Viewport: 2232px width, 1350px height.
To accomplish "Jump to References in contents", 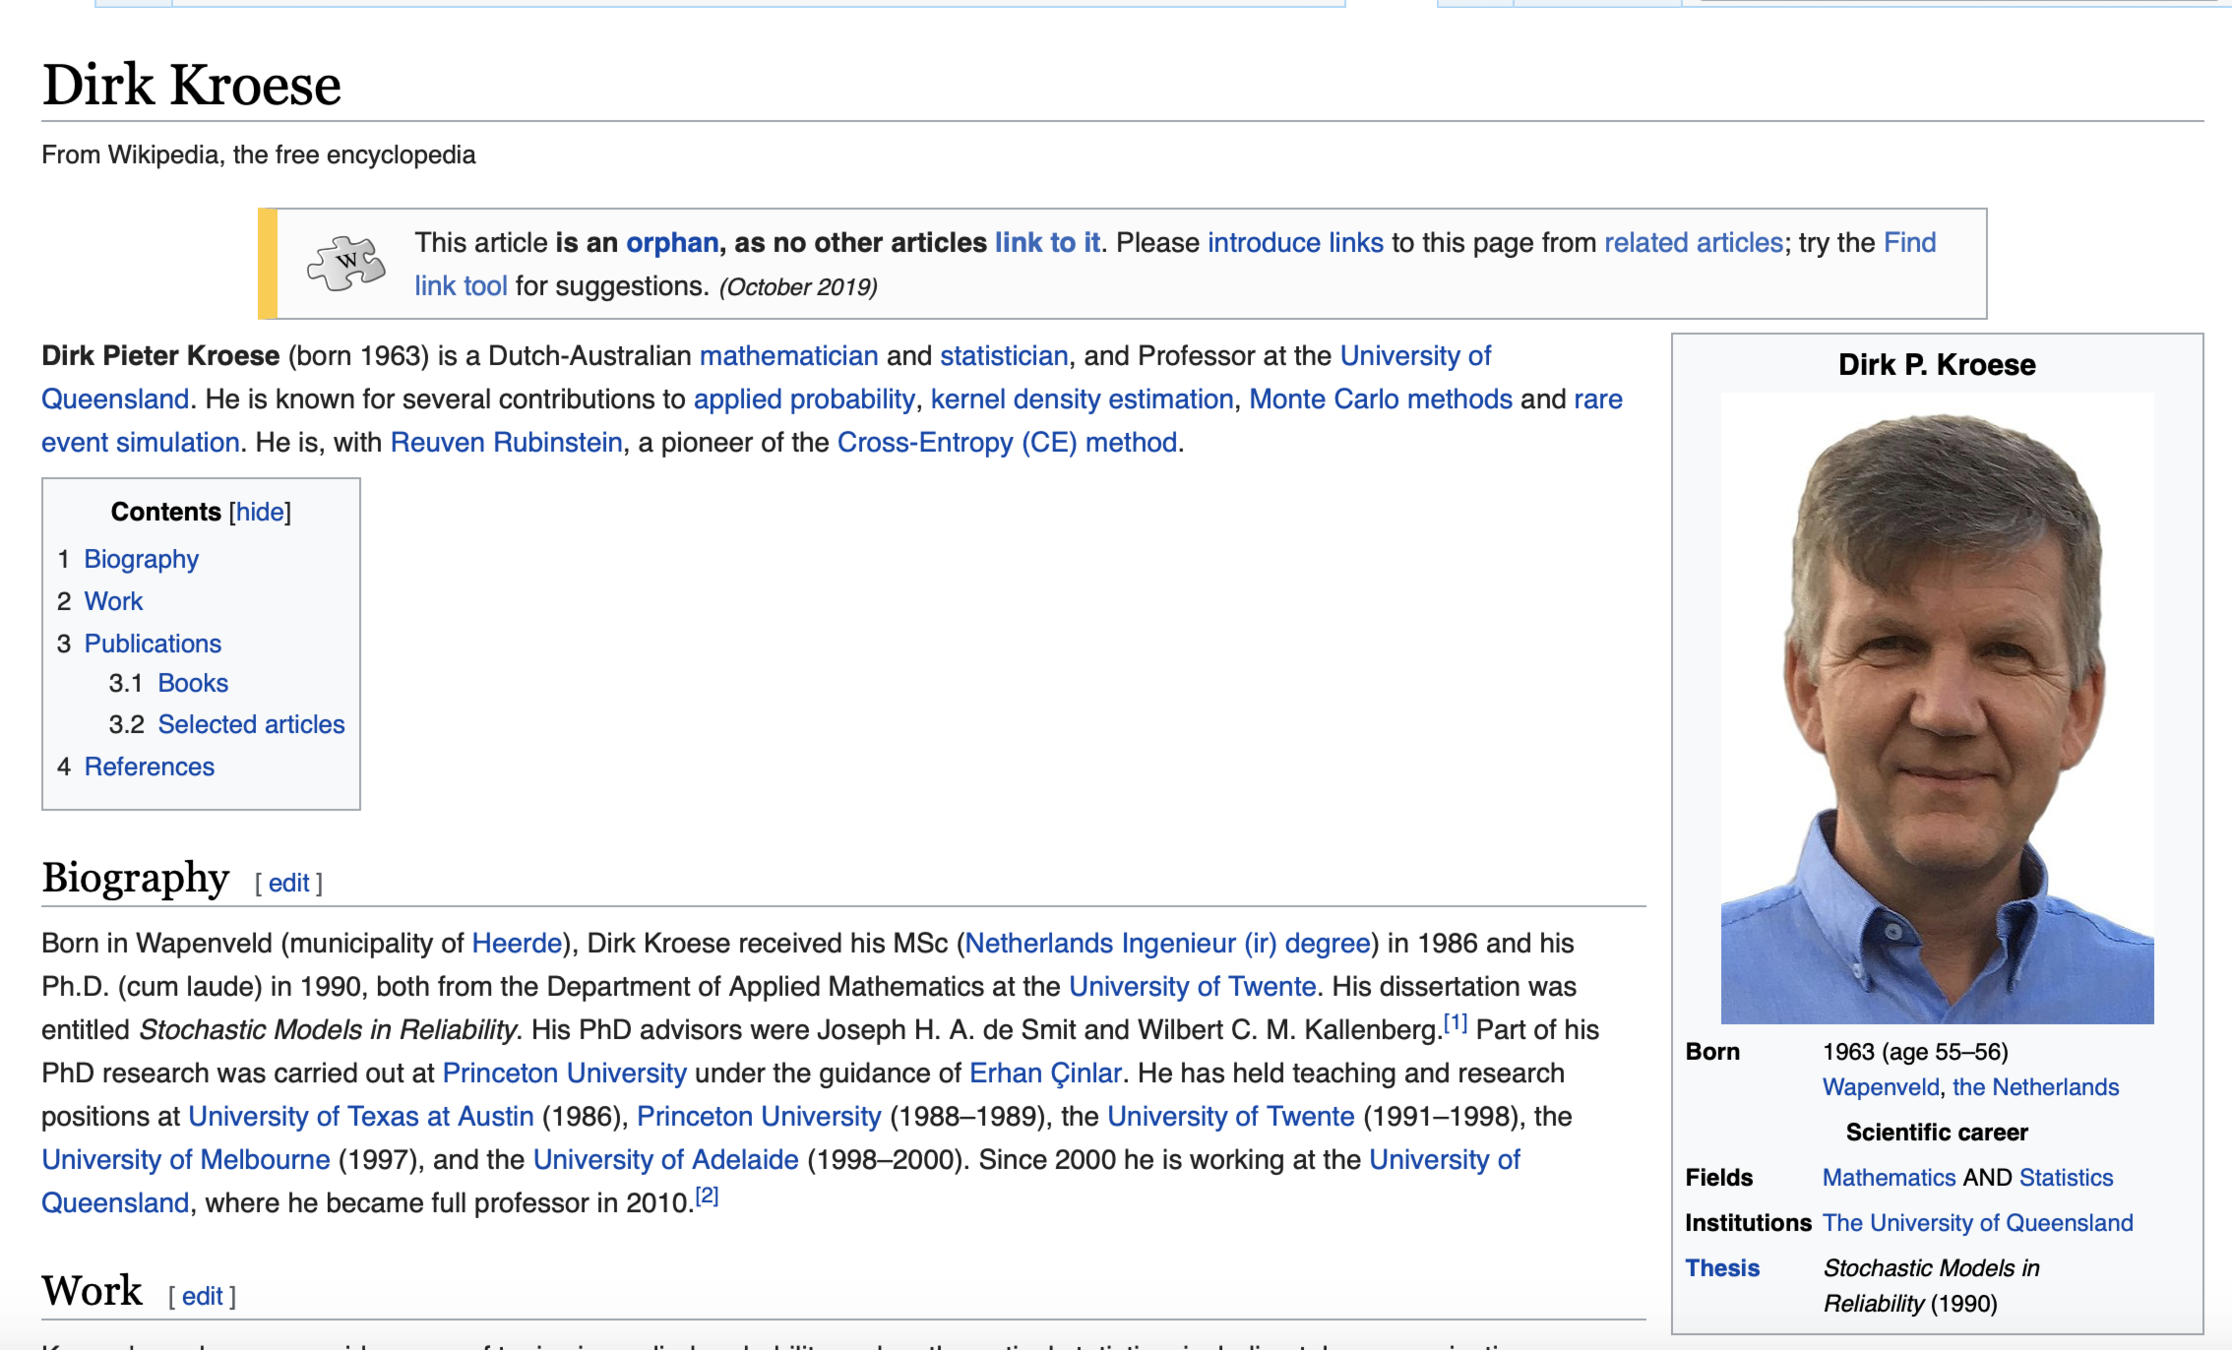I will (x=149, y=766).
